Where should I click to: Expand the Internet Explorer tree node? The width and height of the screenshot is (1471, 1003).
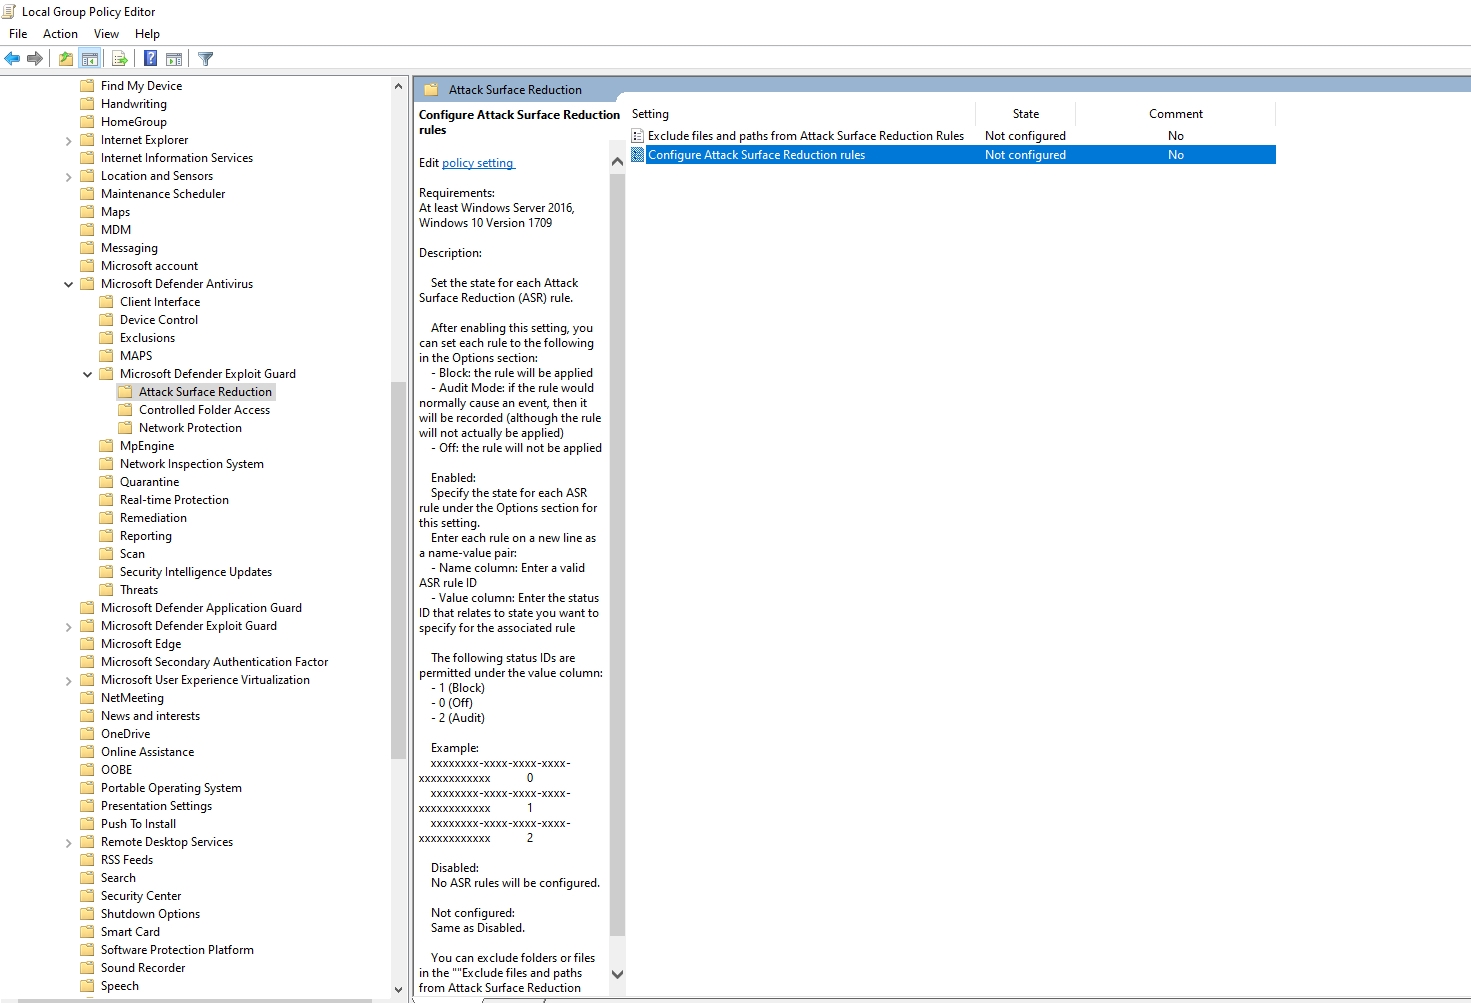tap(69, 141)
